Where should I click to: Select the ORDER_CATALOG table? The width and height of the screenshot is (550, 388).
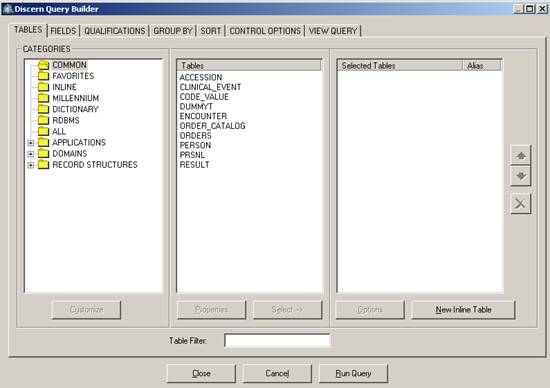click(x=213, y=126)
